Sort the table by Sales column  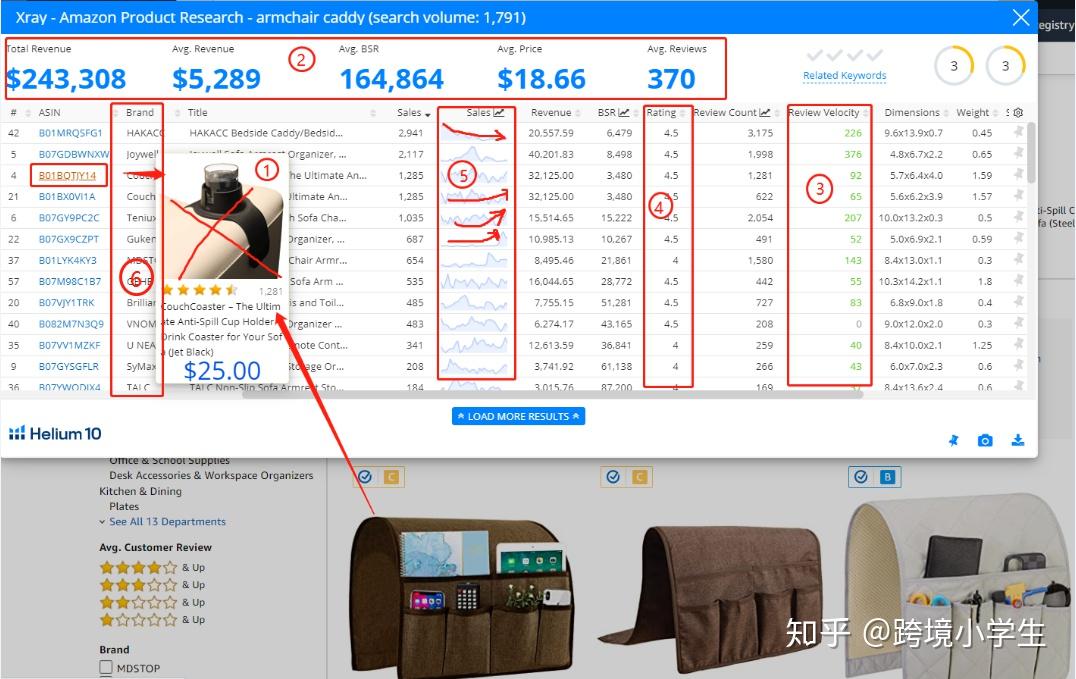[x=413, y=113]
